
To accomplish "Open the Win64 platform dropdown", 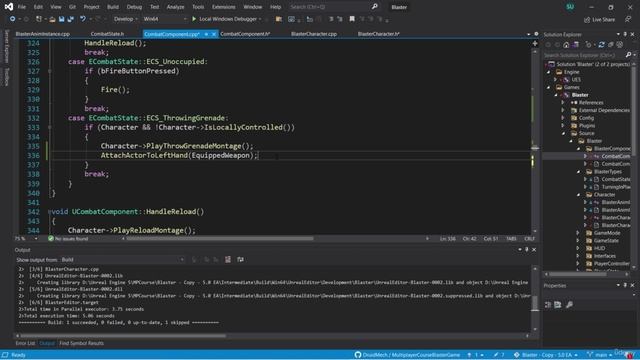I will 165,19.
